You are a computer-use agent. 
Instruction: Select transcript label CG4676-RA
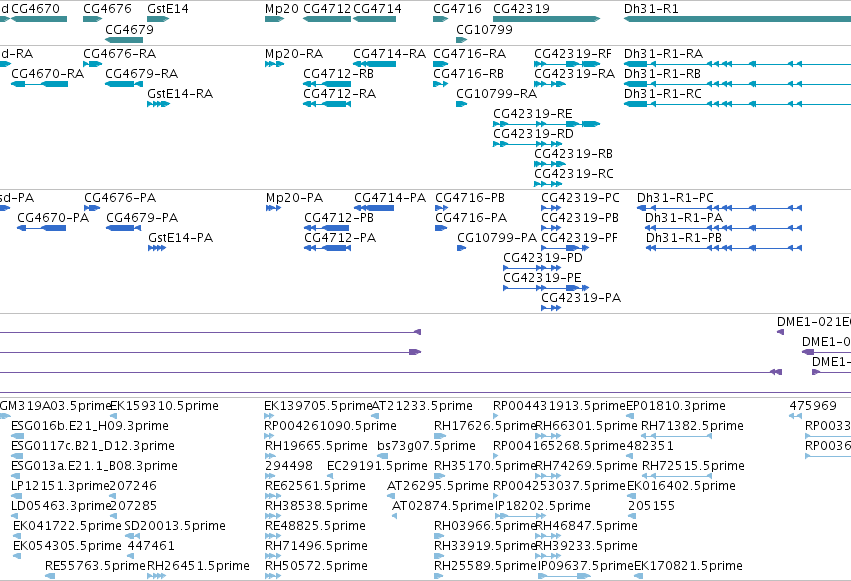[x=119, y=54]
